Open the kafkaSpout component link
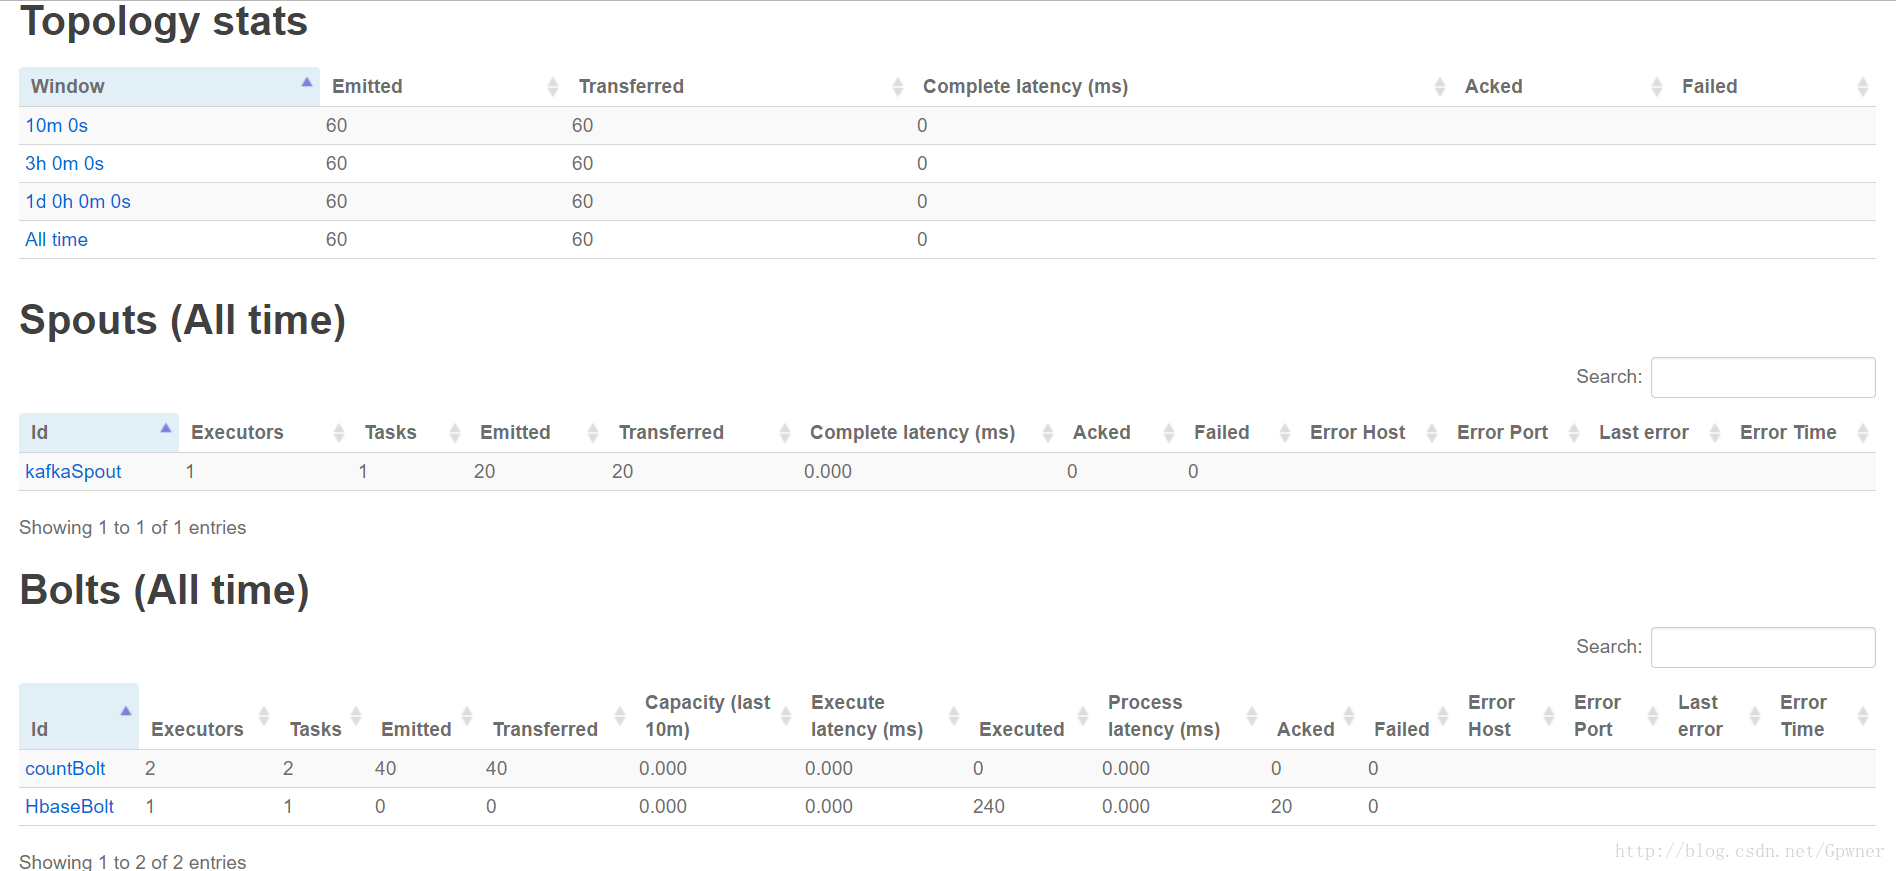 73,472
